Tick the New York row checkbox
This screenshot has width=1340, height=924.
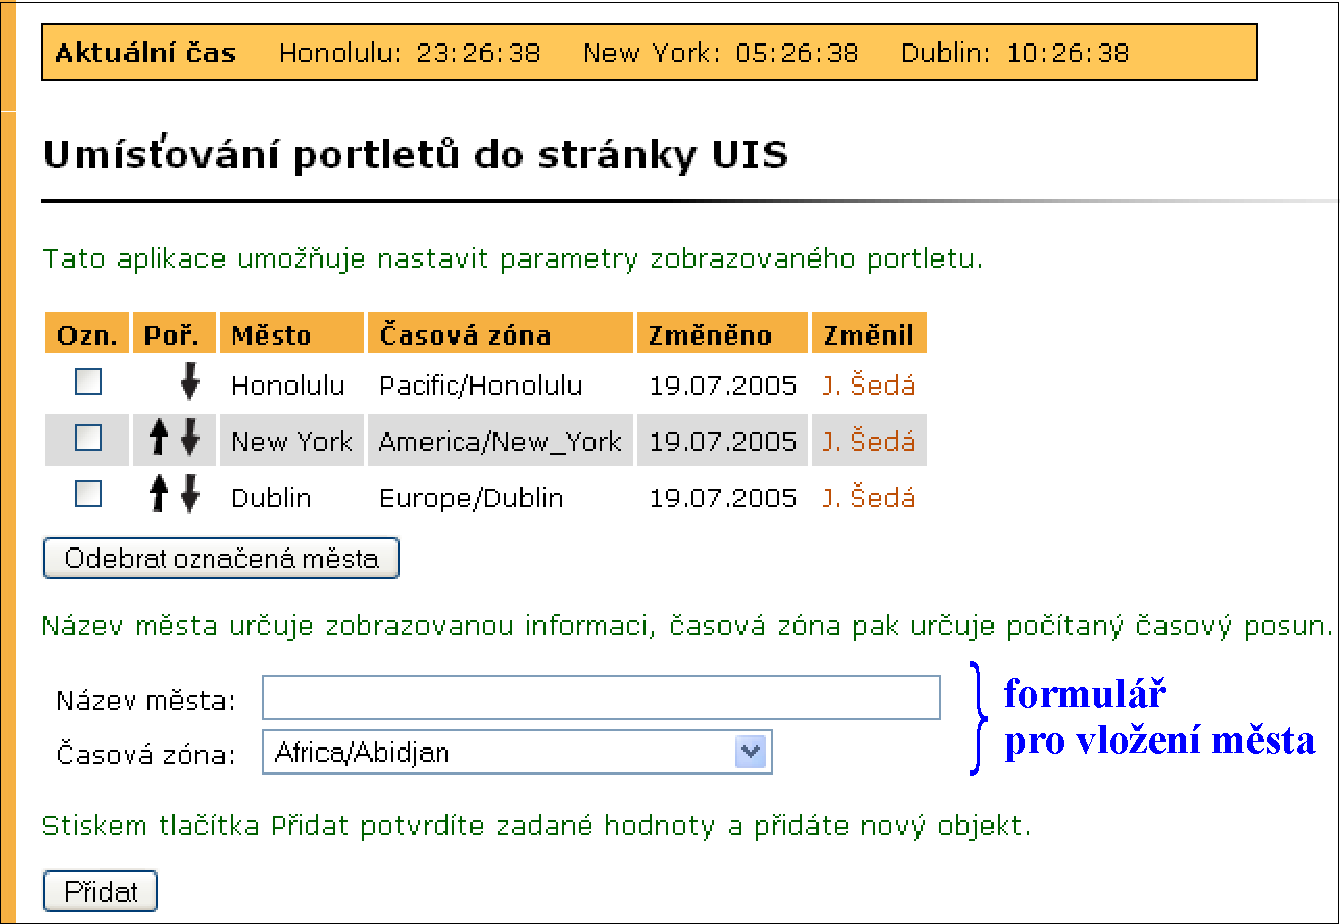point(89,437)
